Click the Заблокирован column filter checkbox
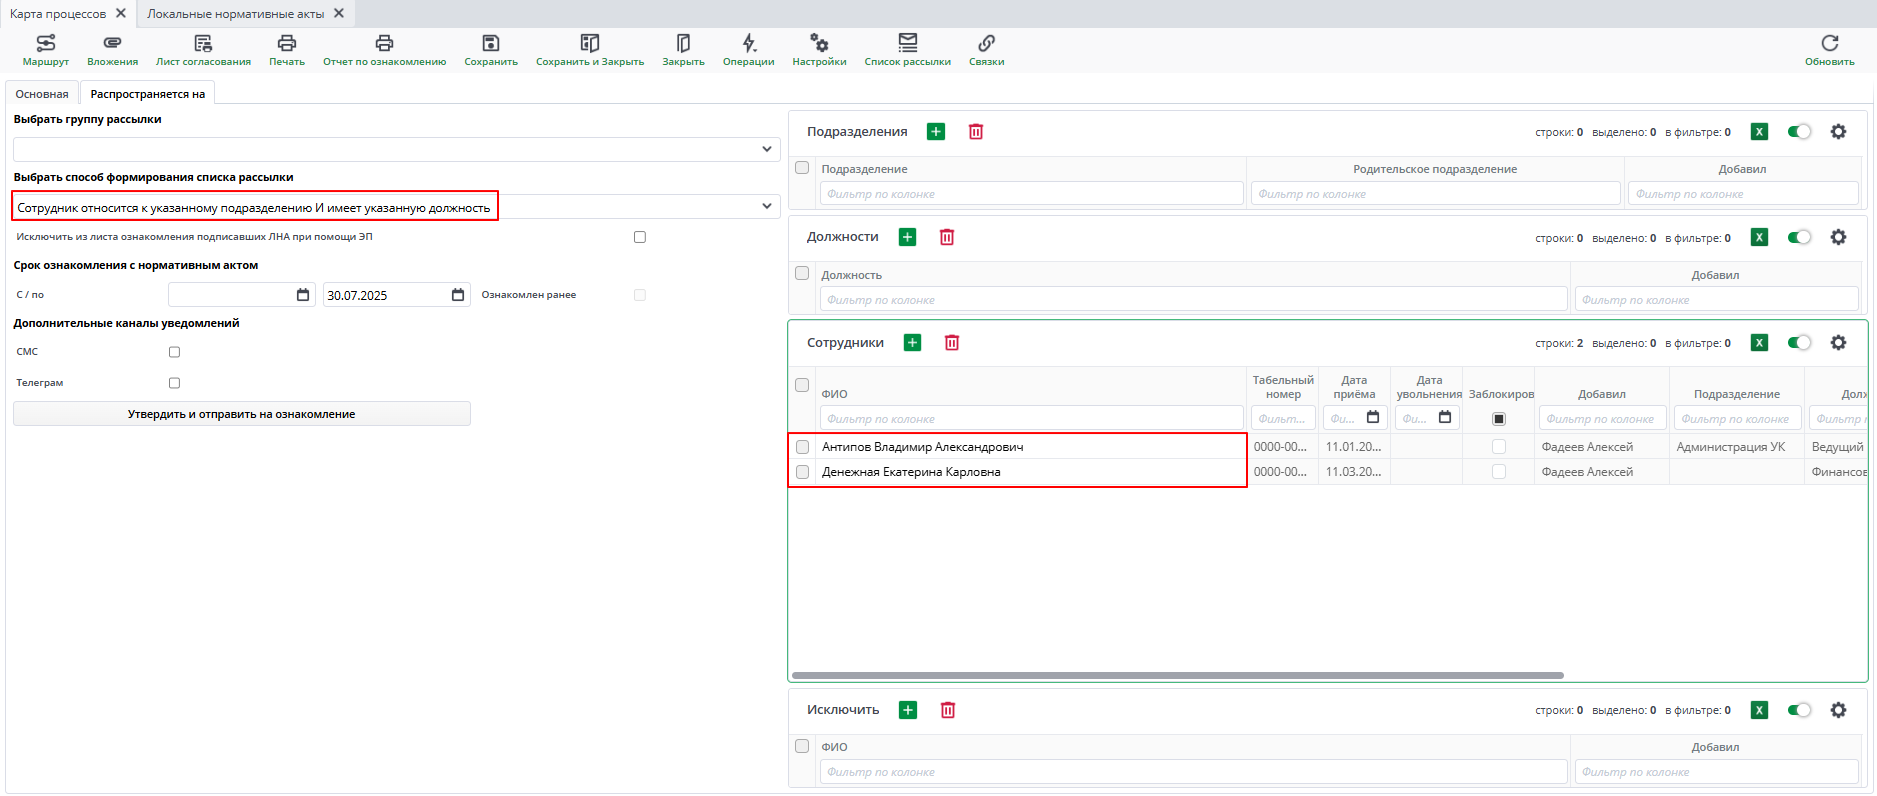Viewport: 1877px width, 796px height. point(1498,419)
